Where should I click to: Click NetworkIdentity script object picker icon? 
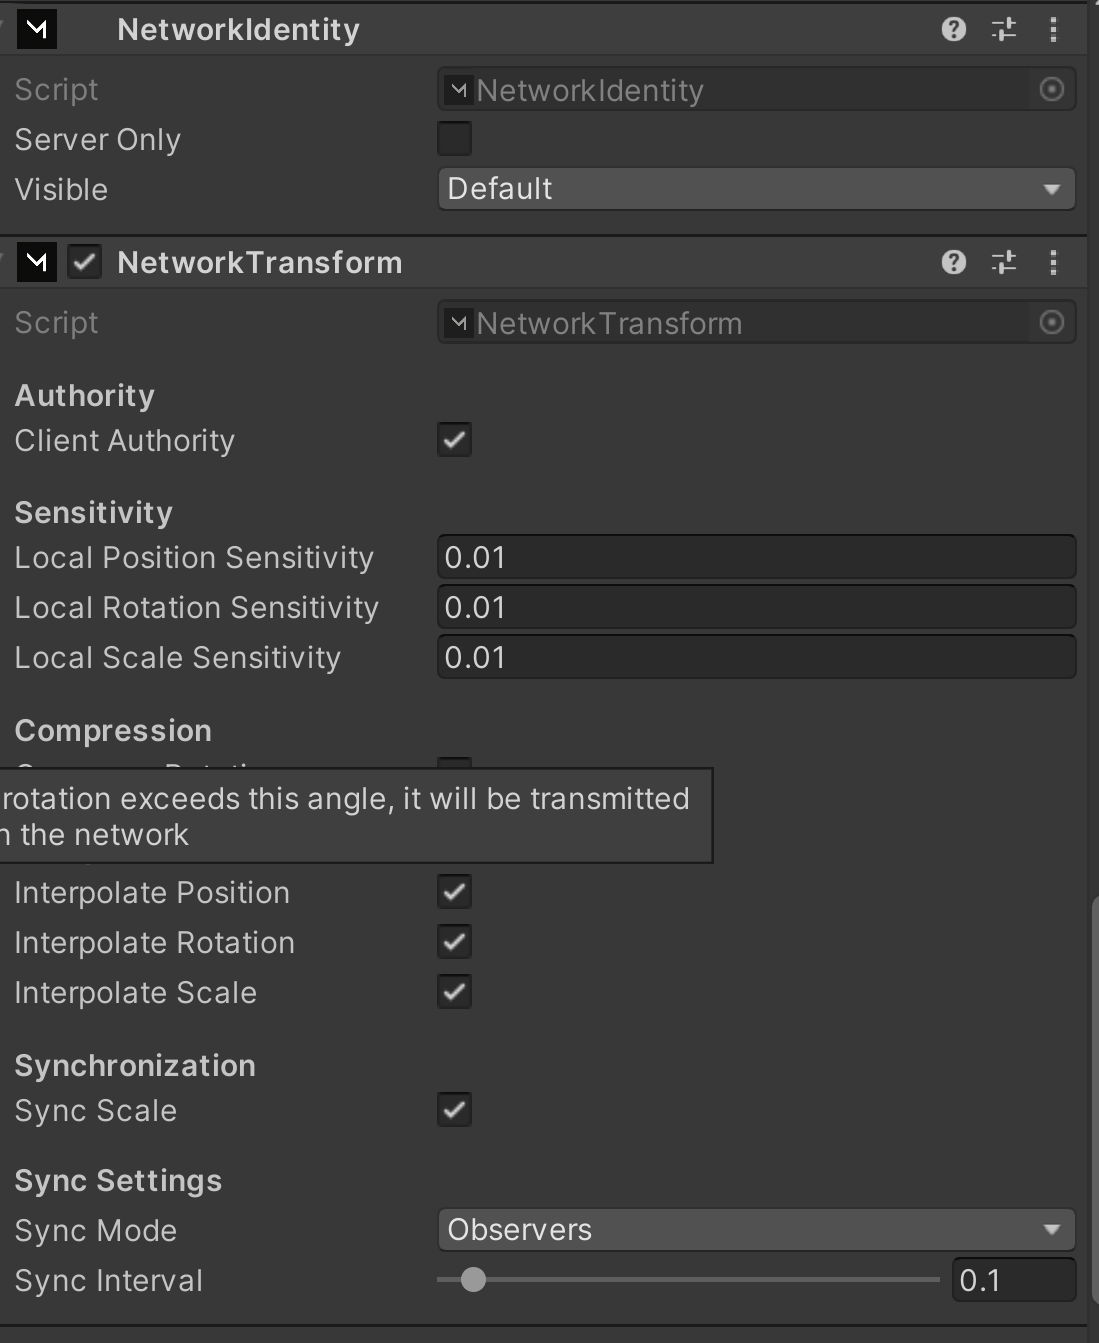tap(1051, 90)
